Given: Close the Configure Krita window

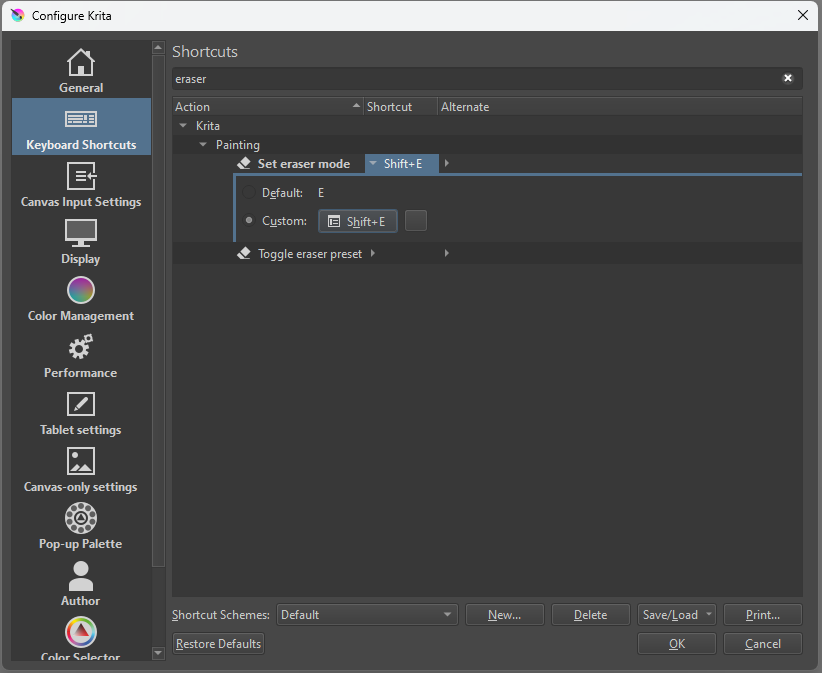Looking at the screenshot, I should pyautogui.click(x=803, y=15).
